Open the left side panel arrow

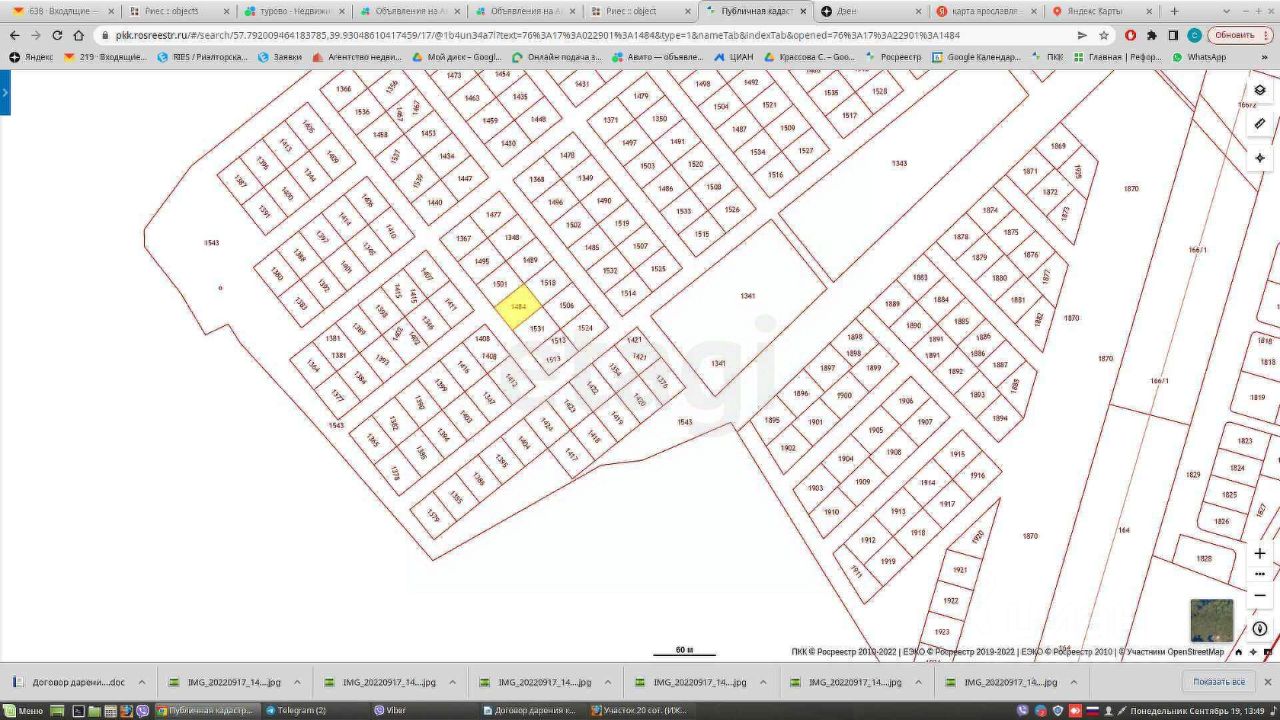click(5, 92)
